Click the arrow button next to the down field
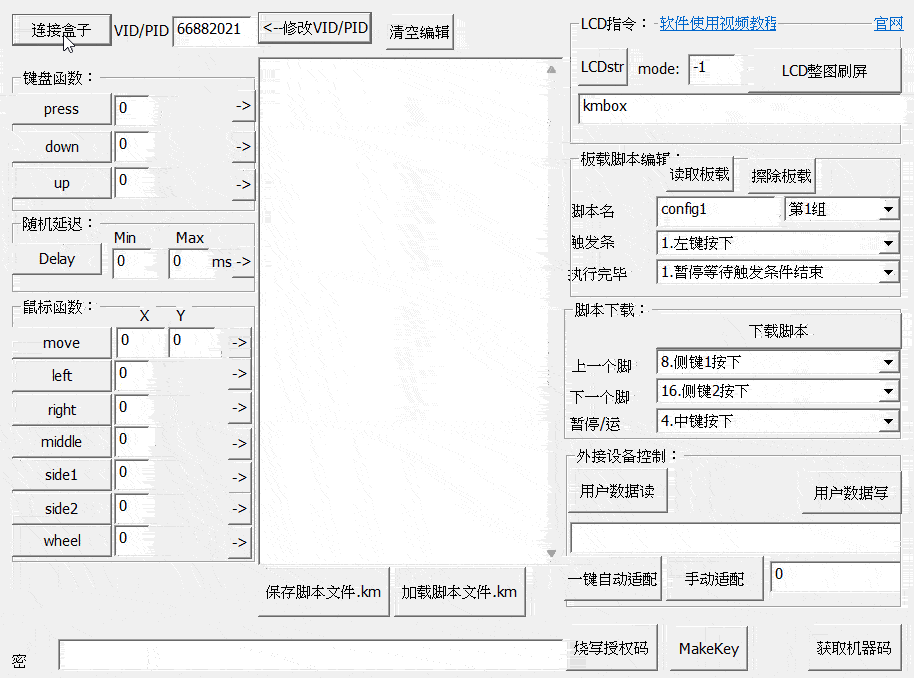Screen dimensions: 914x678 click(x=243, y=146)
